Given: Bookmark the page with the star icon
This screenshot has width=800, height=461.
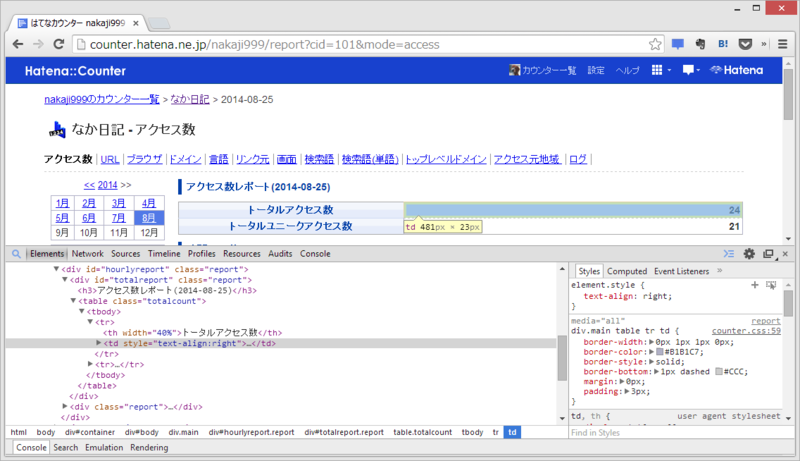Looking at the screenshot, I should (x=655, y=44).
